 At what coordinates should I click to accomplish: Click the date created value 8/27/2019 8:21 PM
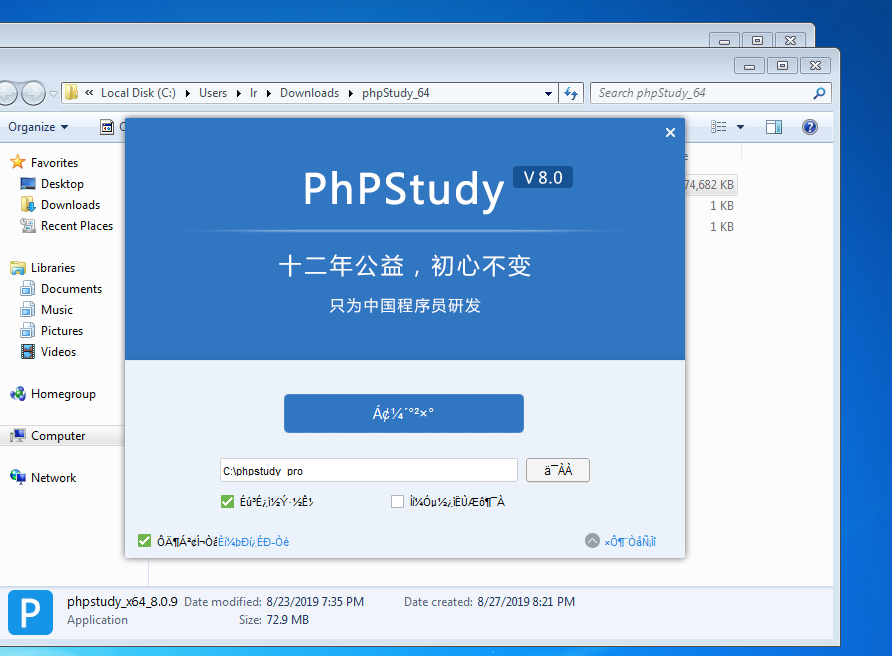click(526, 602)
